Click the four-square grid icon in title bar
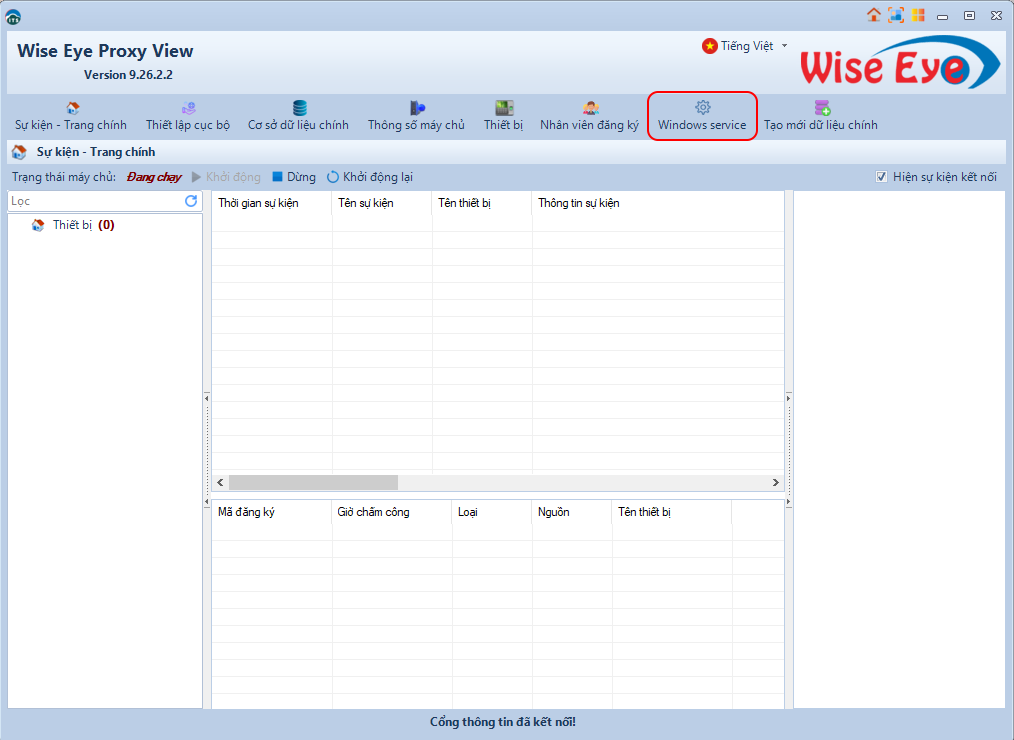The height and width of the screenshot is (740, 1014). pyautogui.click(x=918, y=15)
